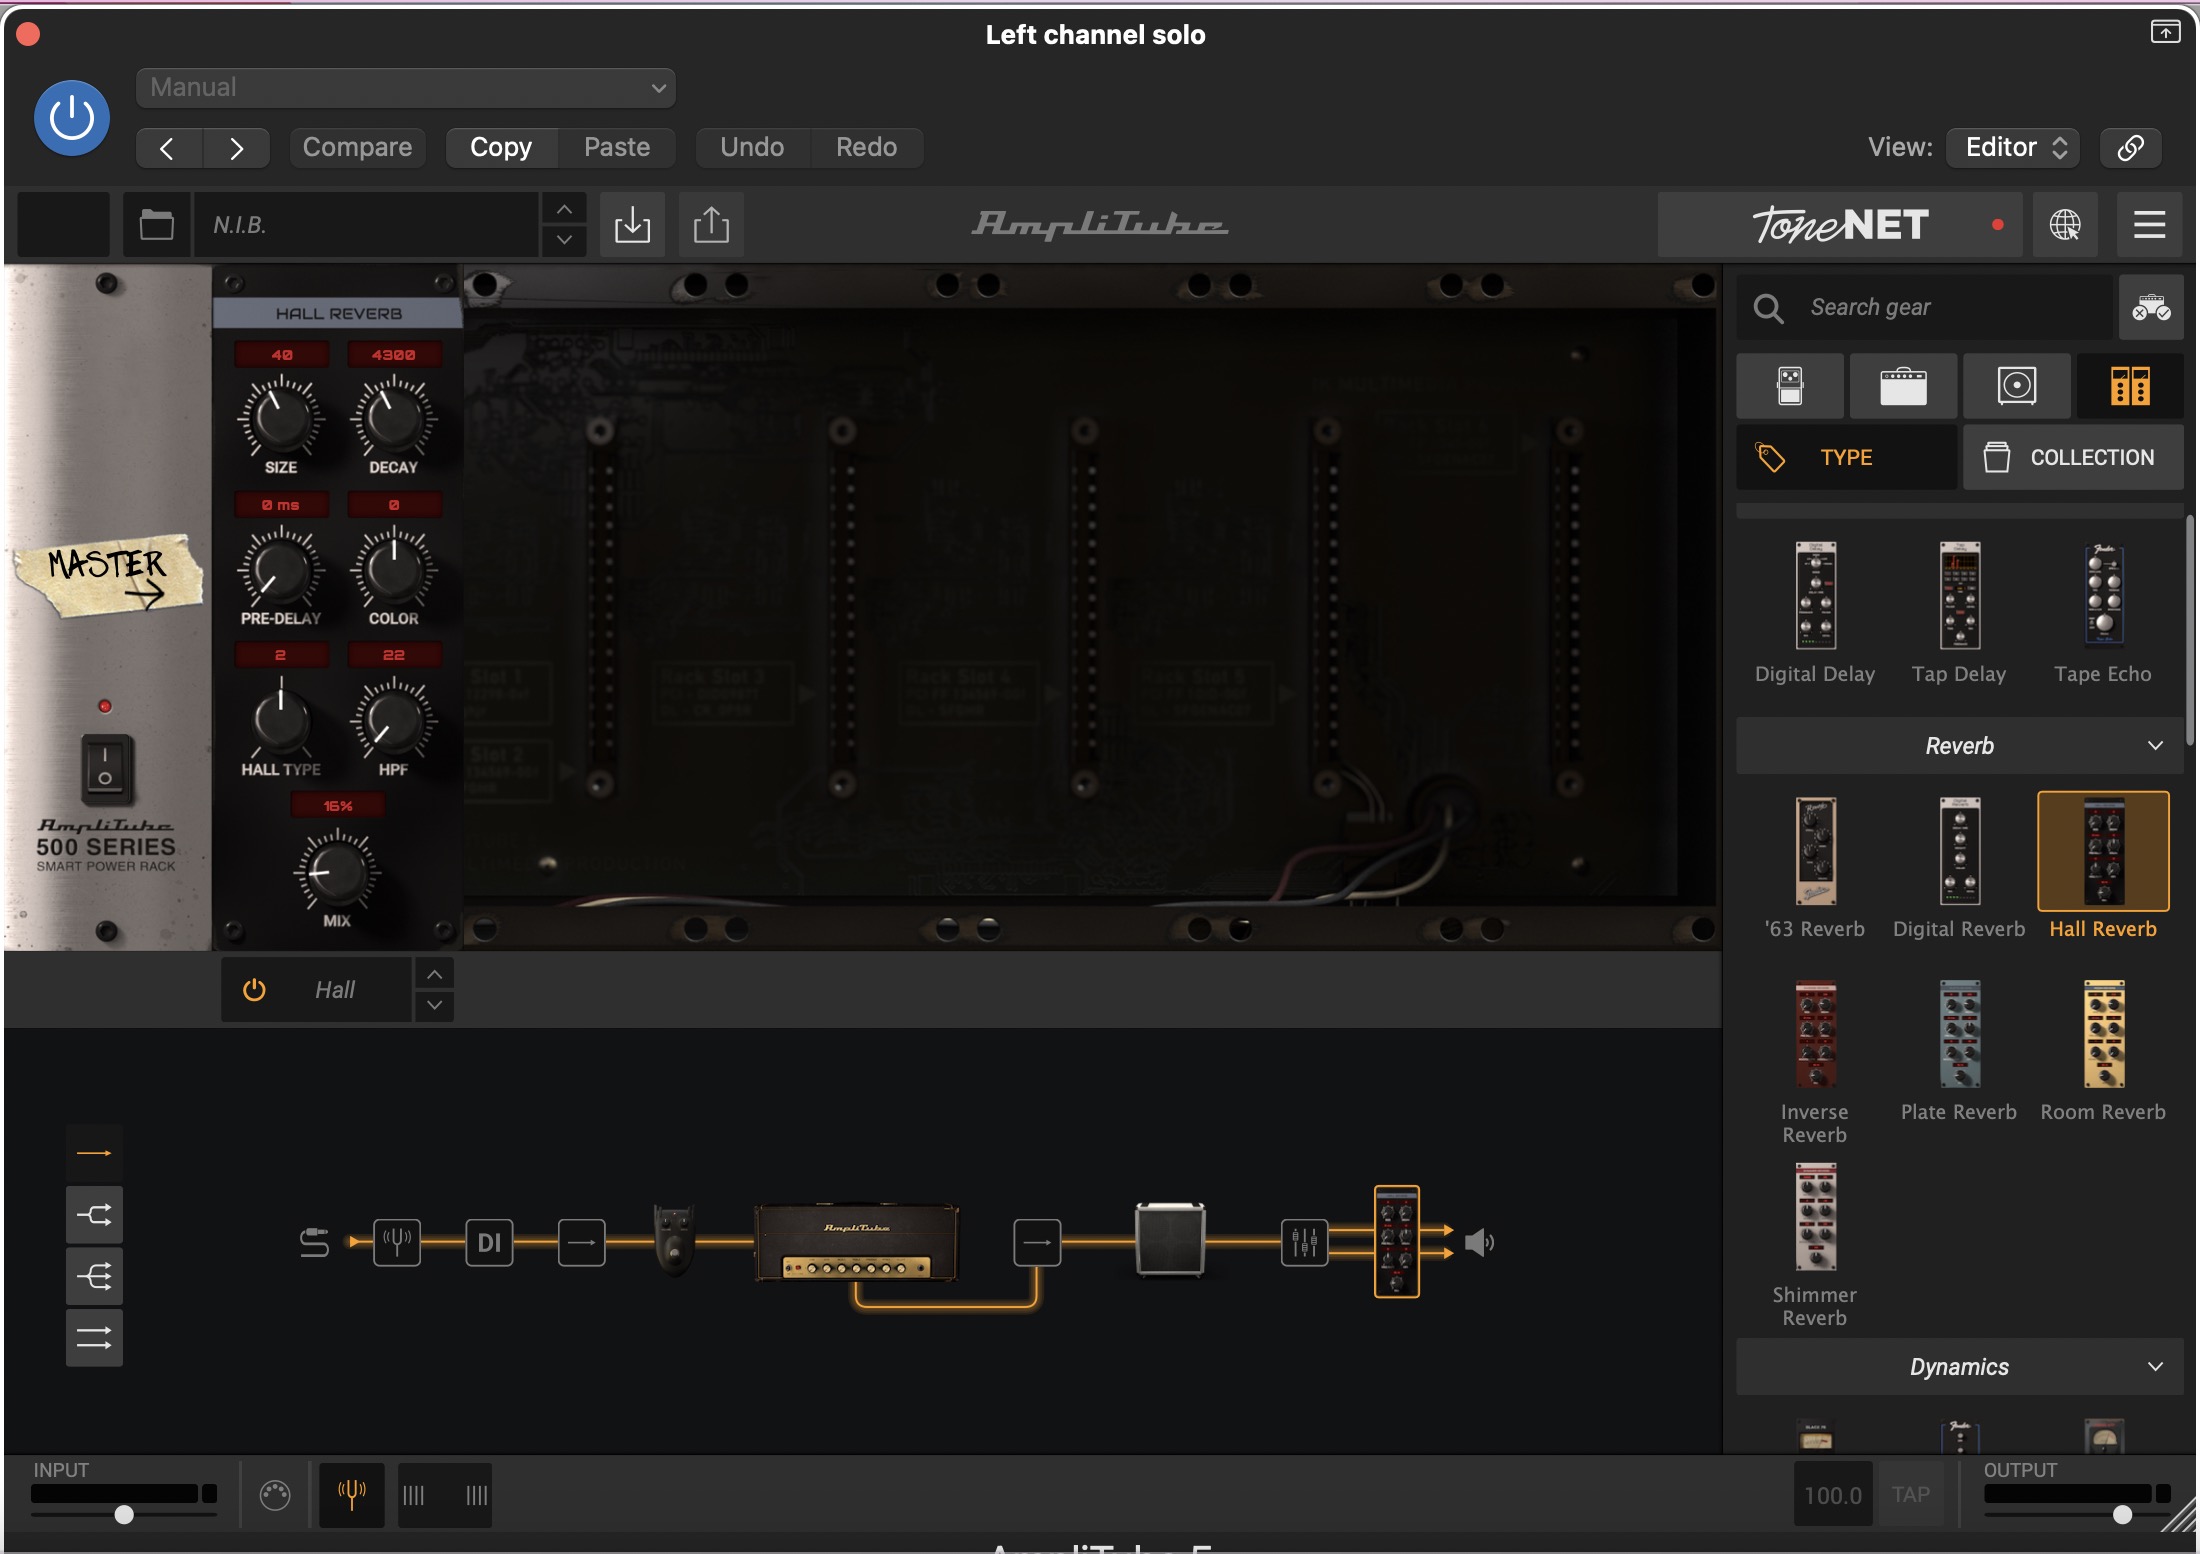
Task: Click the SIZE knob on Hall Reverb
Action: point(281,419)
